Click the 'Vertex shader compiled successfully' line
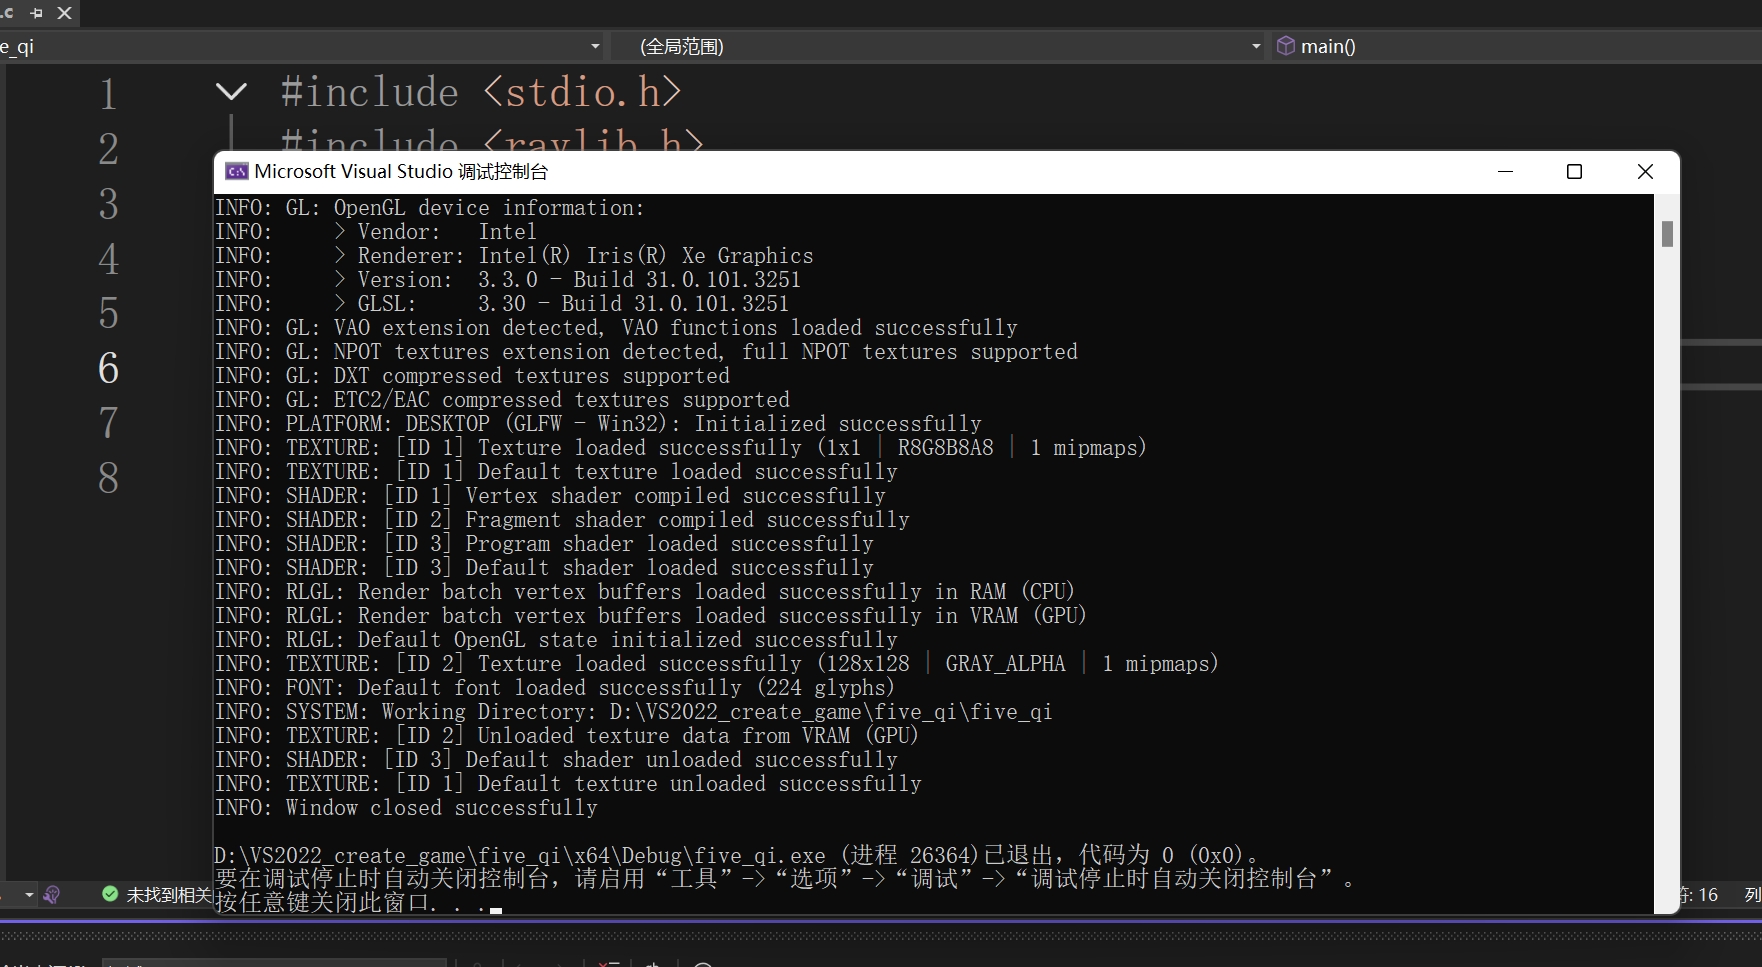Image resolution: width=1762 pixels, height=967 pixels. point(550,496)
